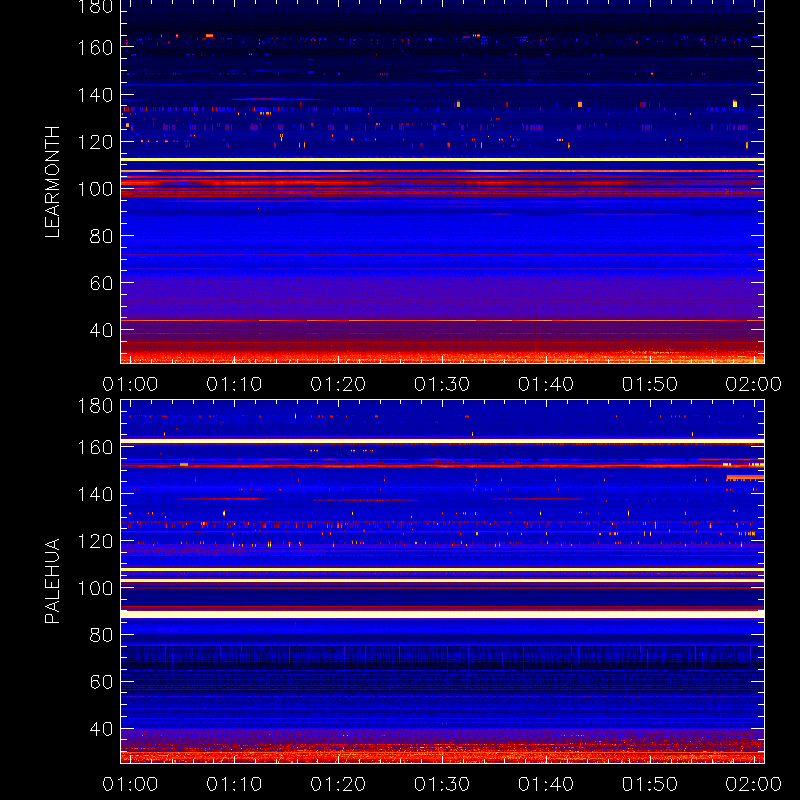Viewport: 800px width, 800px height.
Task: Click the 01:30 time label under the Palehua plot
Action: tap(442, 784)
